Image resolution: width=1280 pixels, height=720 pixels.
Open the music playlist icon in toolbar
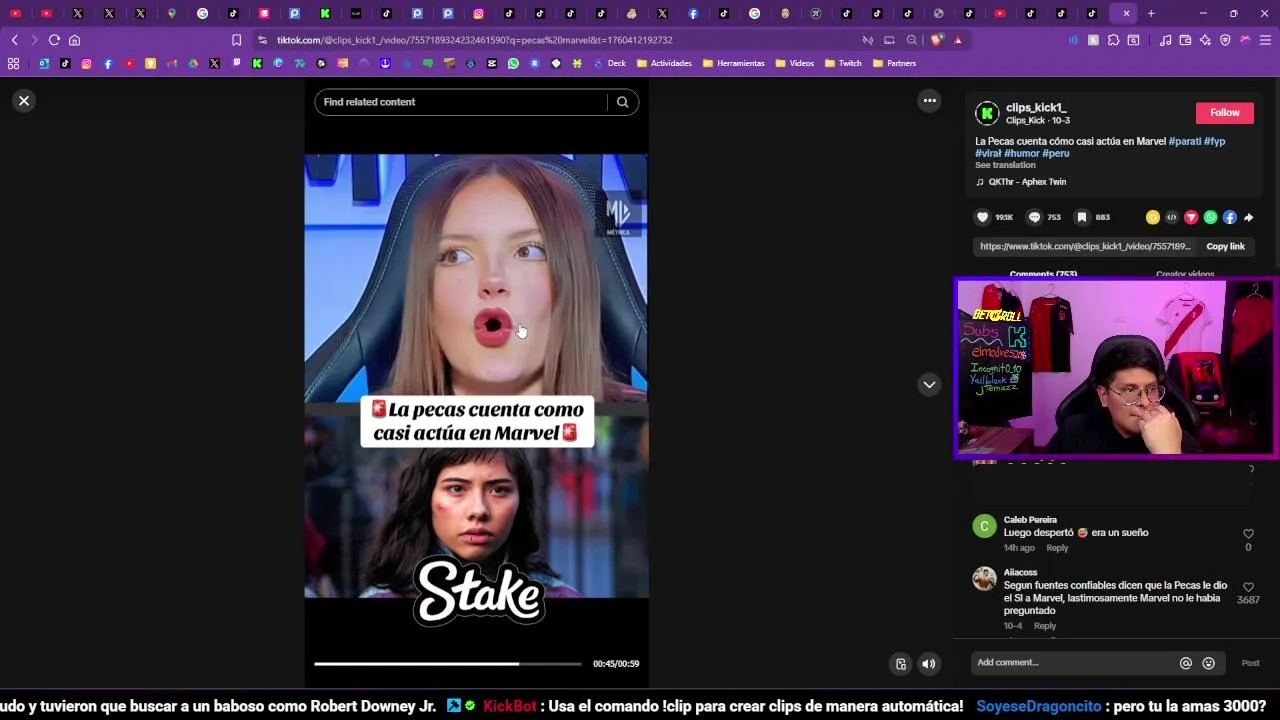coord(1165,40)
